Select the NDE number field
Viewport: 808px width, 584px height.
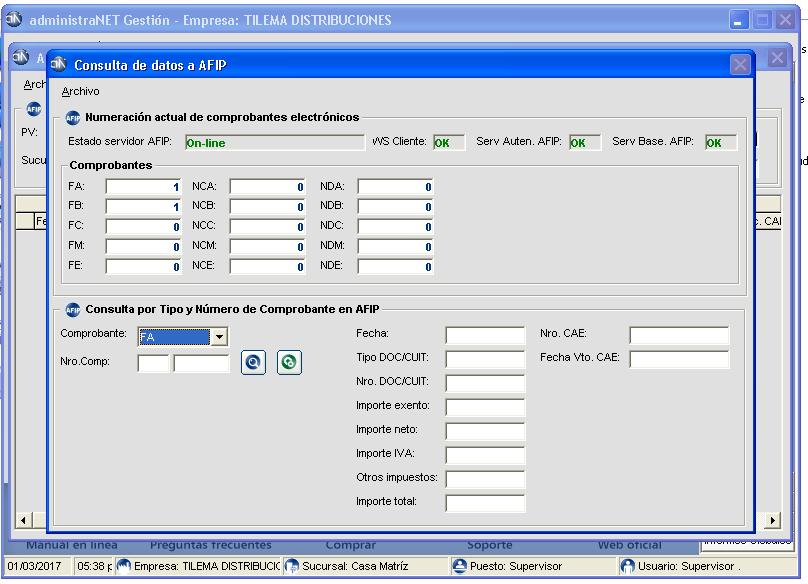(395, 266)
